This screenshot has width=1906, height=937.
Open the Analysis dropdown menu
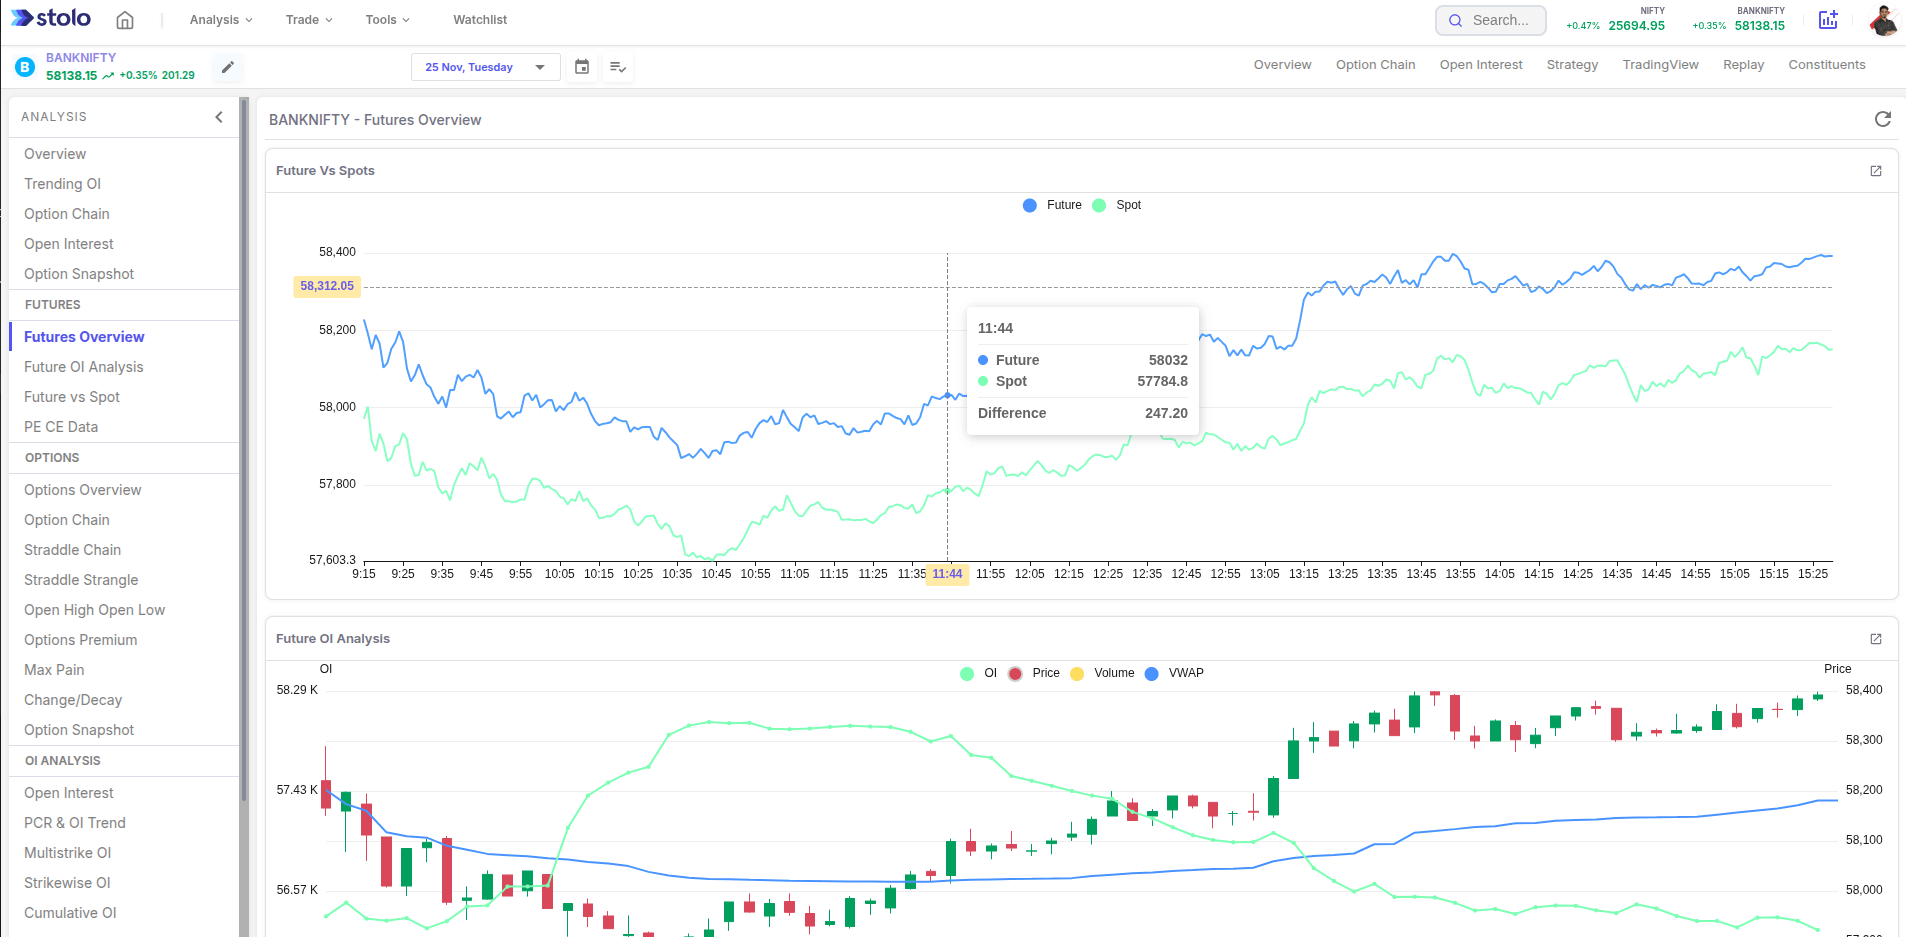(221, 20)
